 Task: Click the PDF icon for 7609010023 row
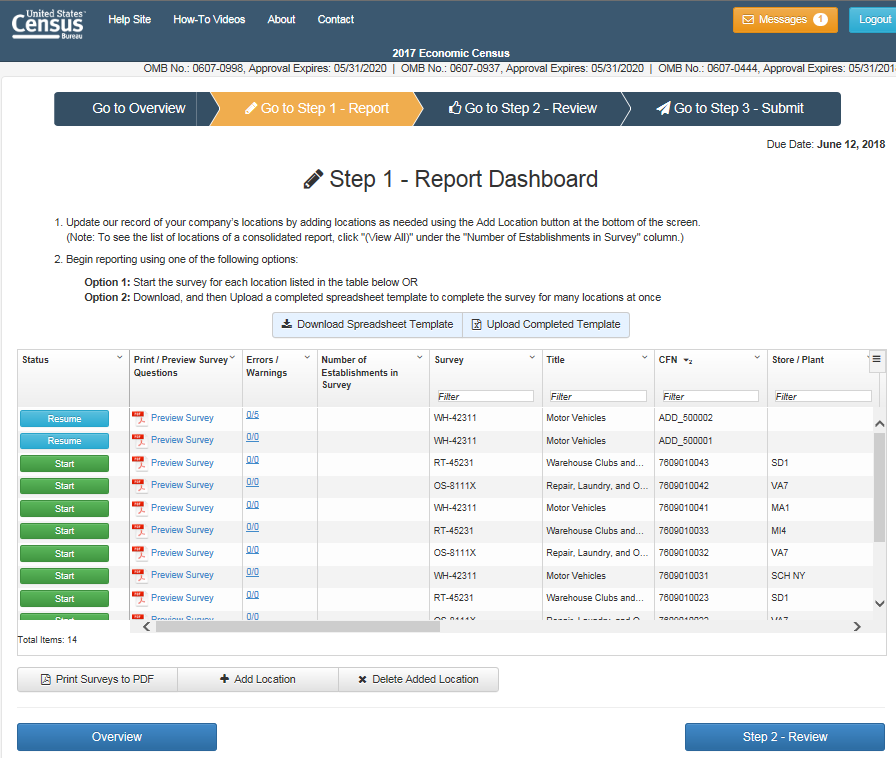point(139,598)
